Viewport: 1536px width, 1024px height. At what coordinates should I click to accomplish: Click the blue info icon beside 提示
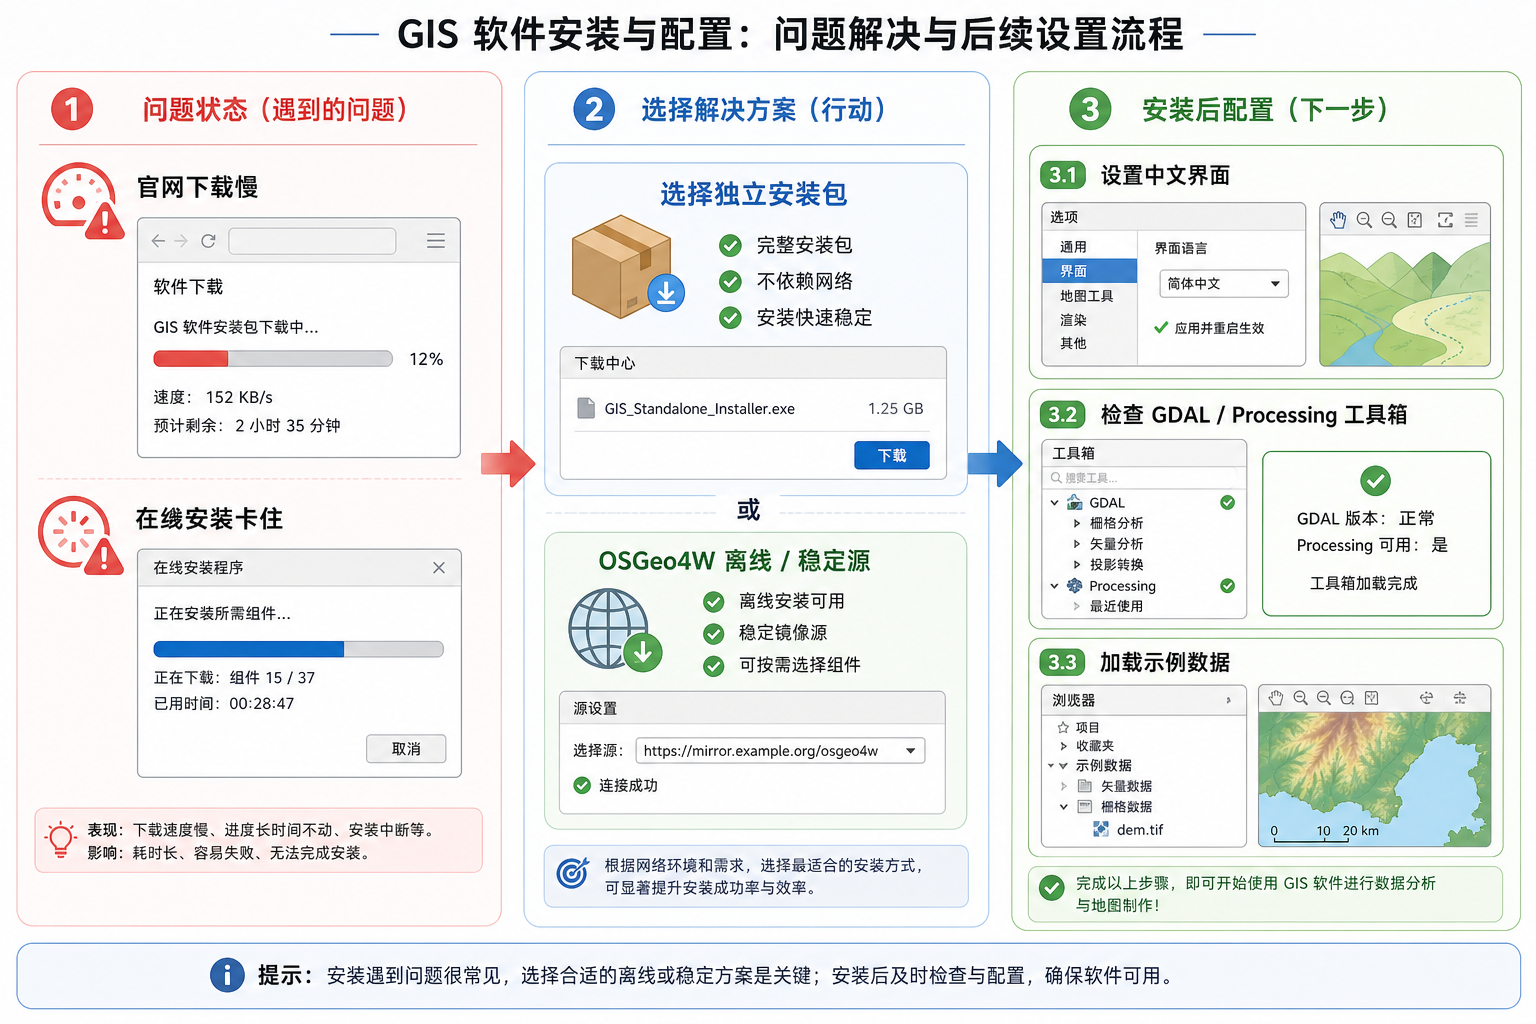(x=227, y=975)
